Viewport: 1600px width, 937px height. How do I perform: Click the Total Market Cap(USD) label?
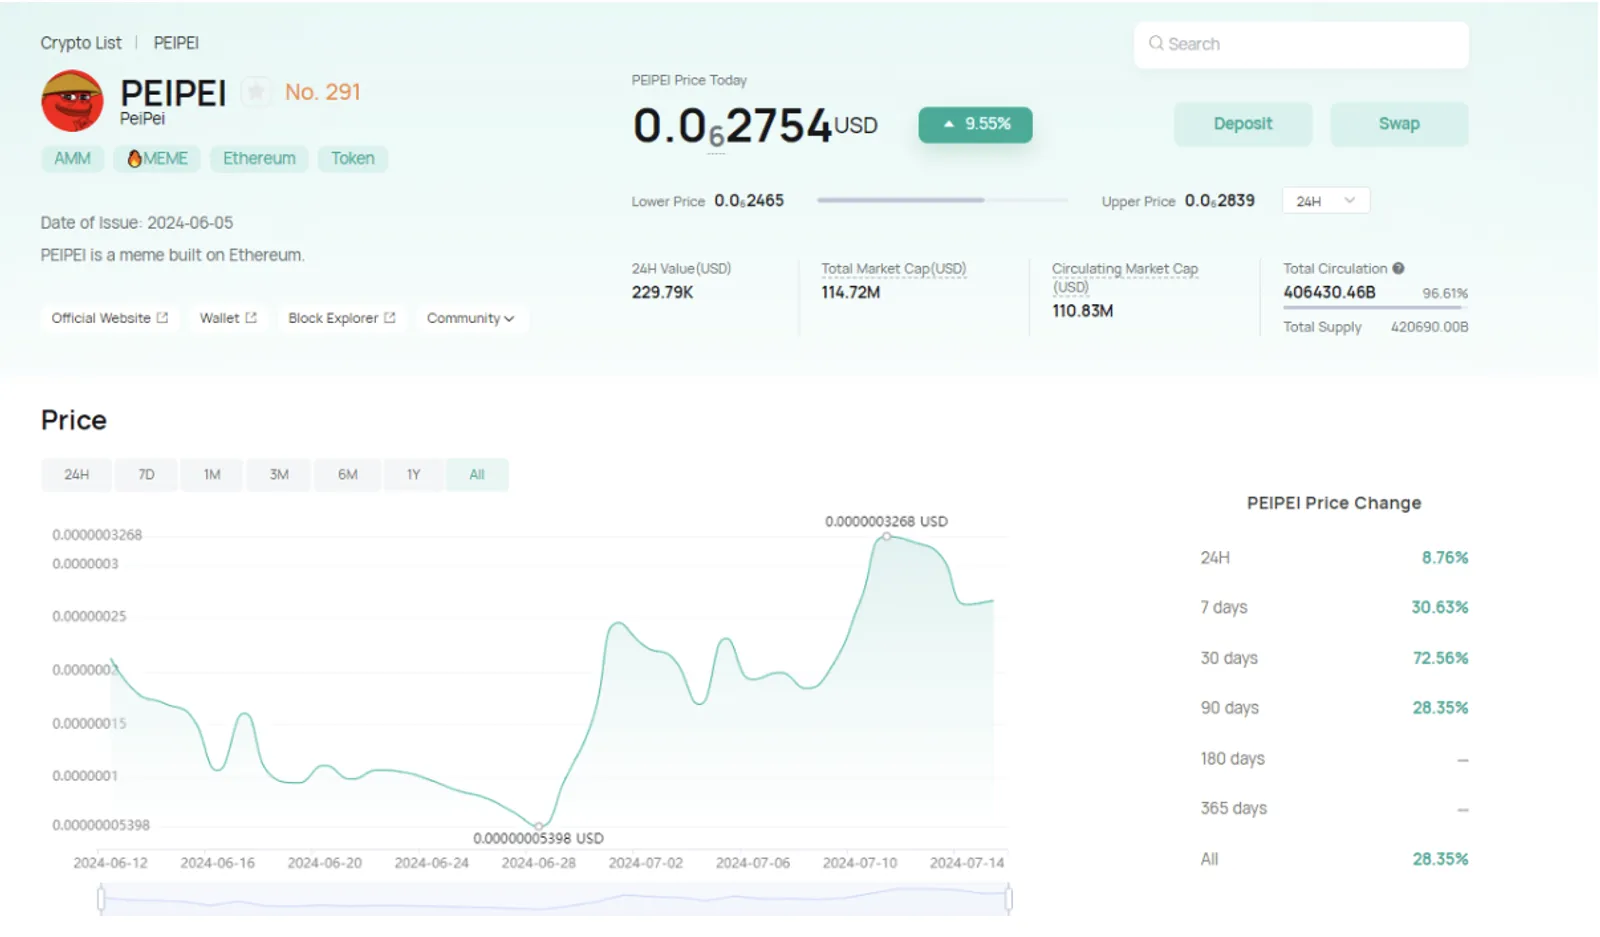click(894, 269)
